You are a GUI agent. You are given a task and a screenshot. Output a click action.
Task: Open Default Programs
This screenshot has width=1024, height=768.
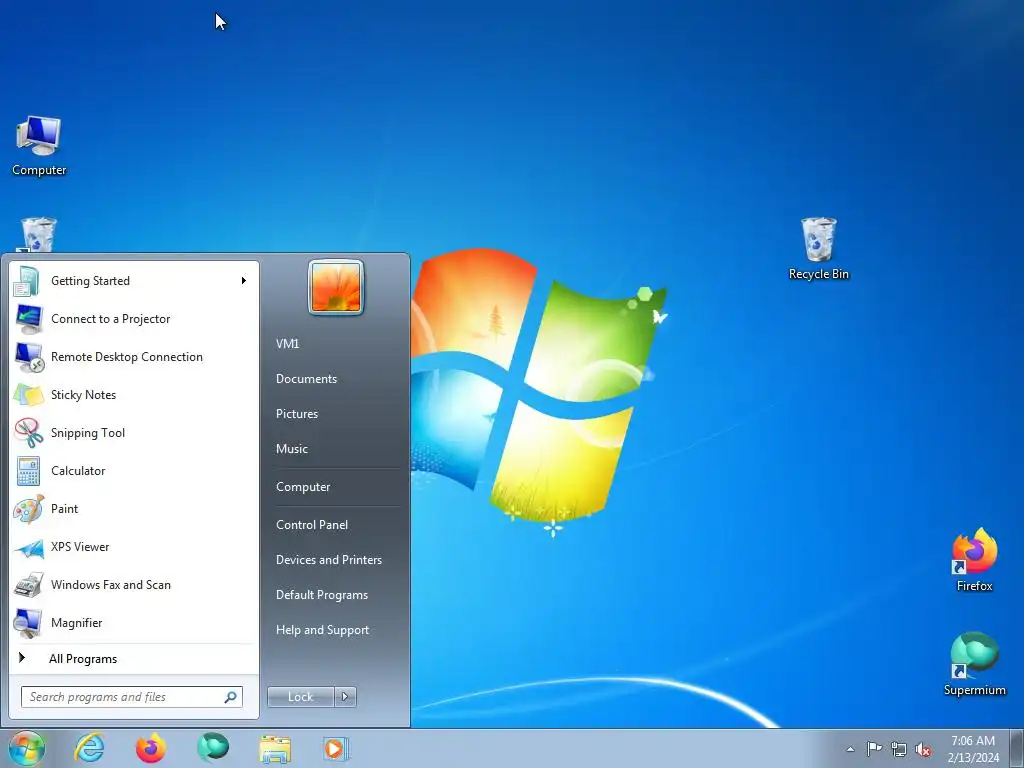coord(322,595)
